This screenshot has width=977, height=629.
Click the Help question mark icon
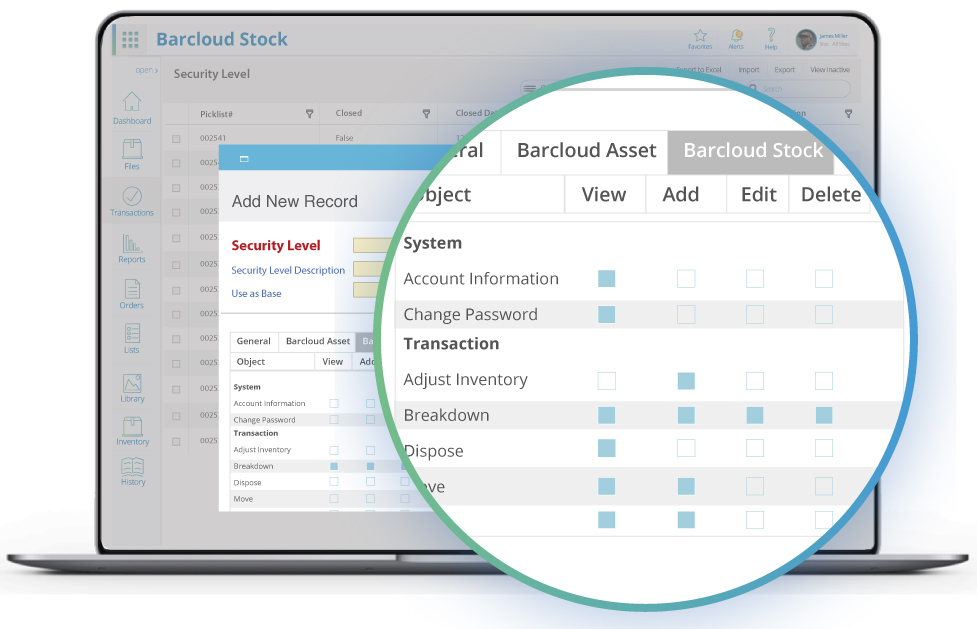pos(771,35)
